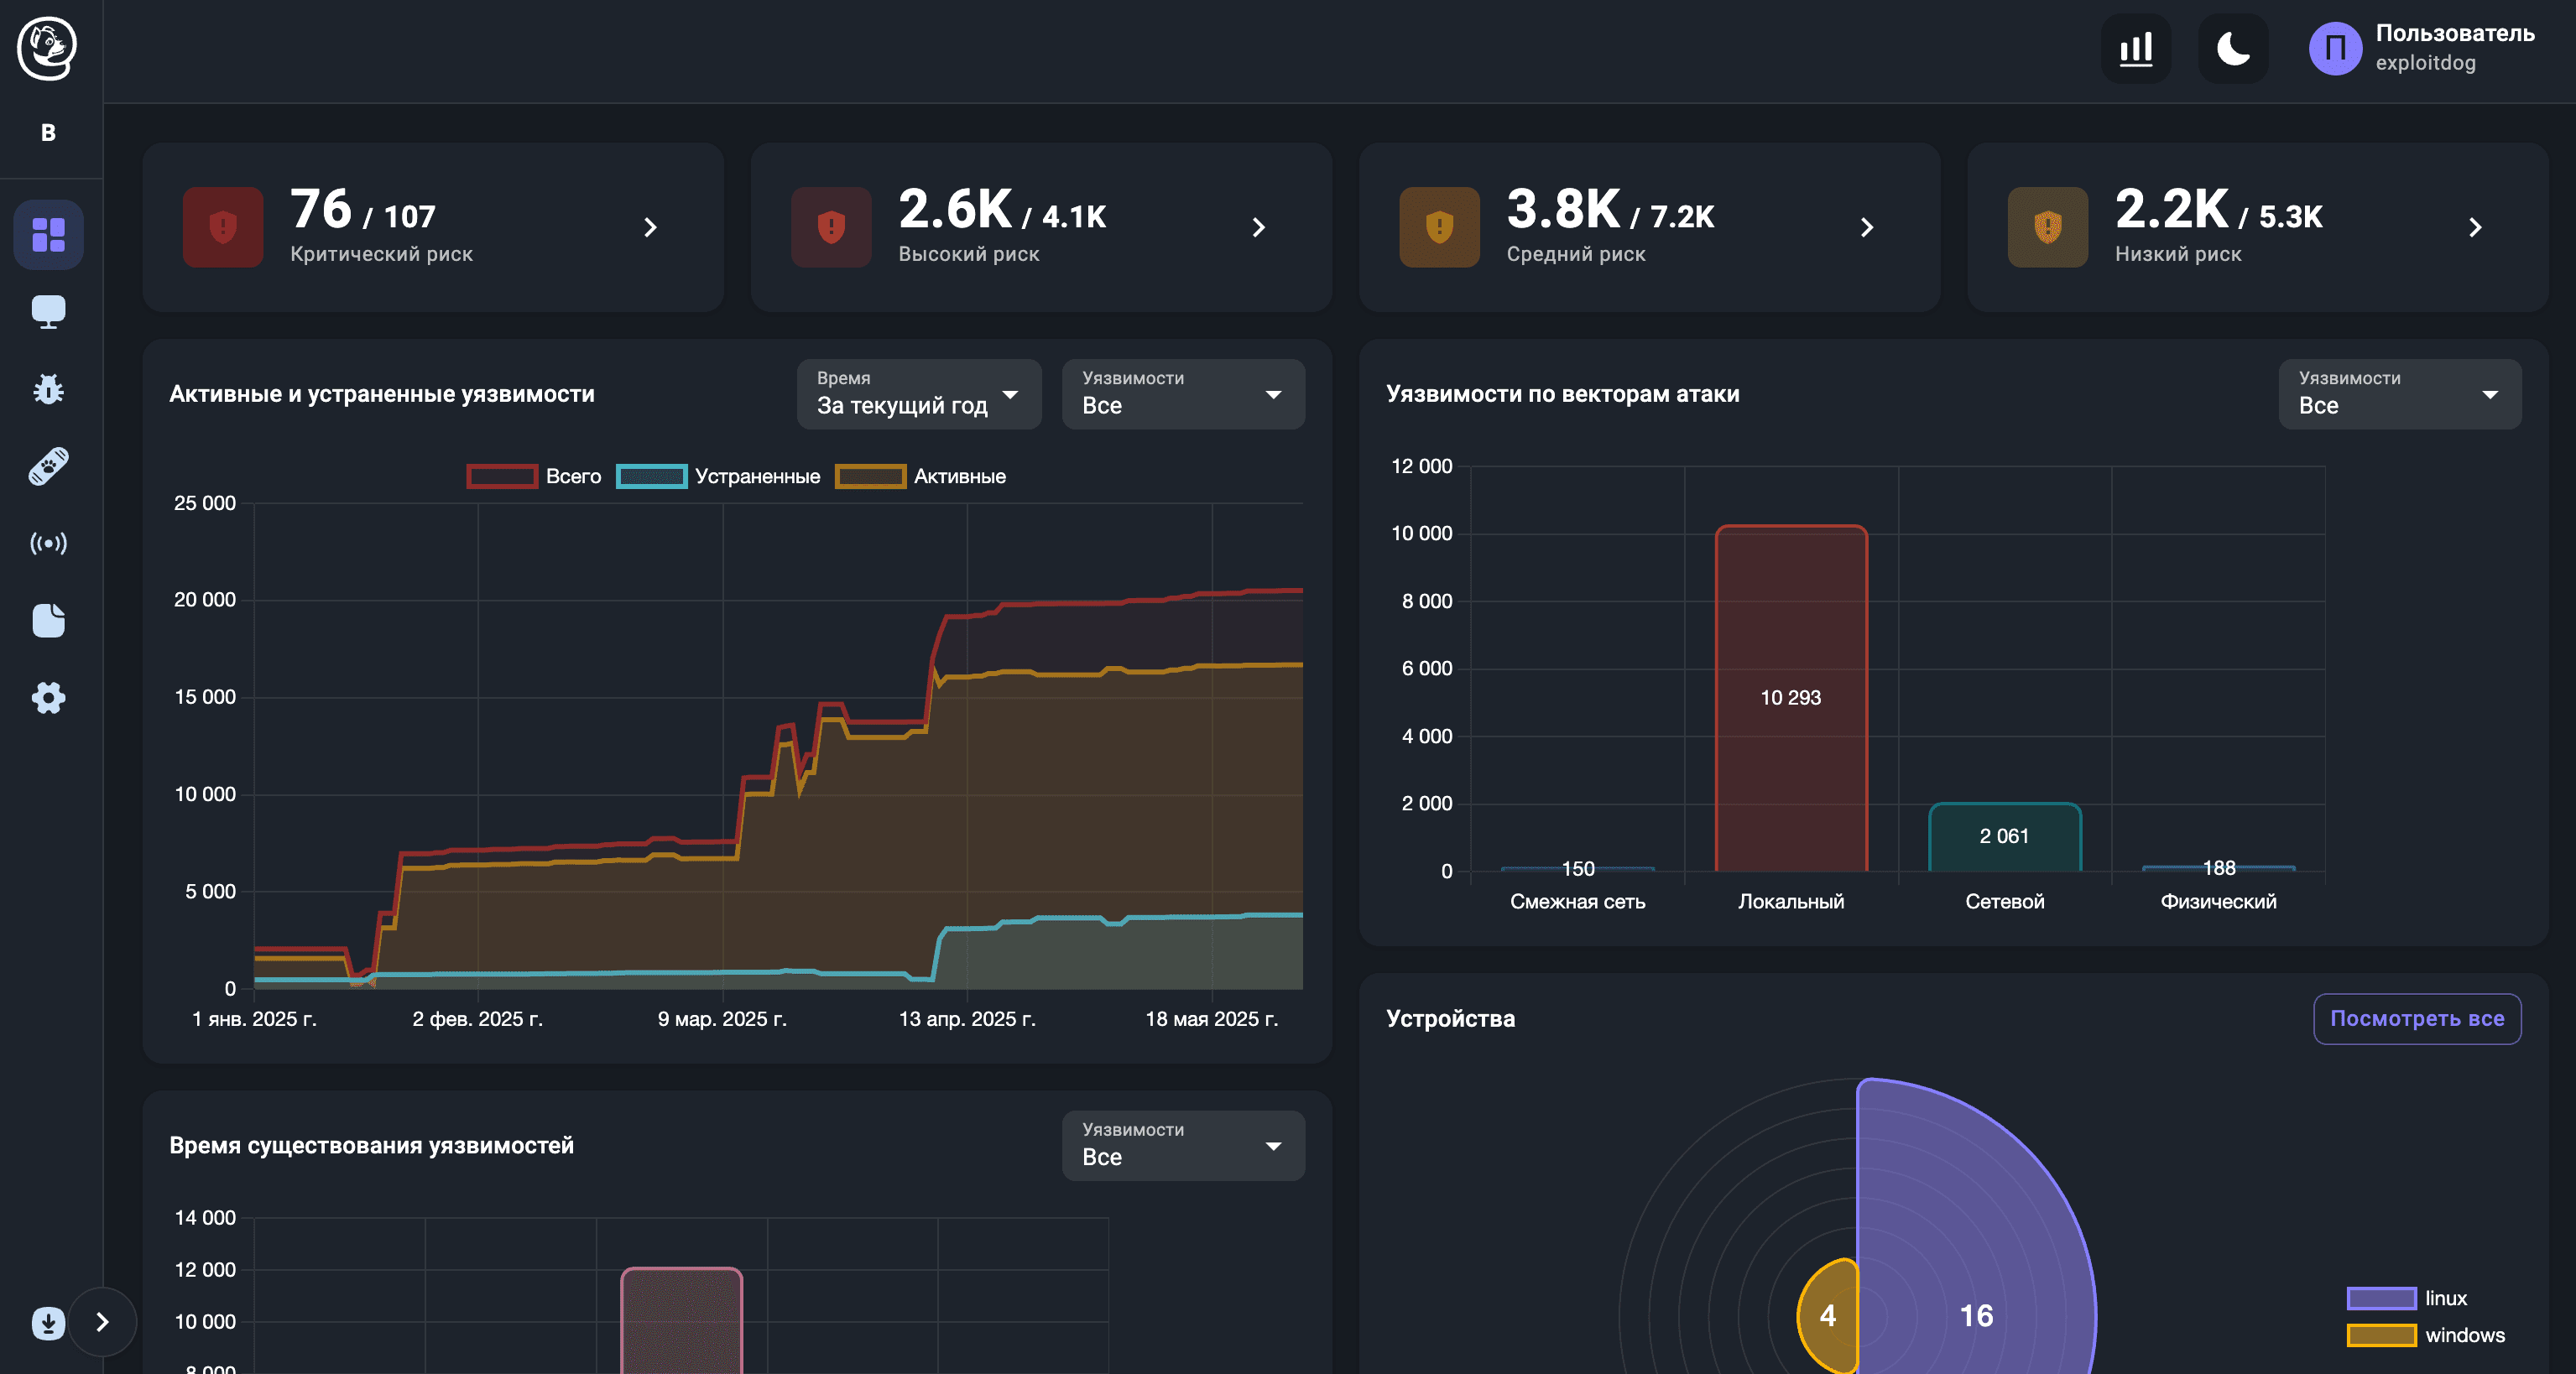
Task: Open the settings gear icon in sidebar
Action: tap(48, 697)
